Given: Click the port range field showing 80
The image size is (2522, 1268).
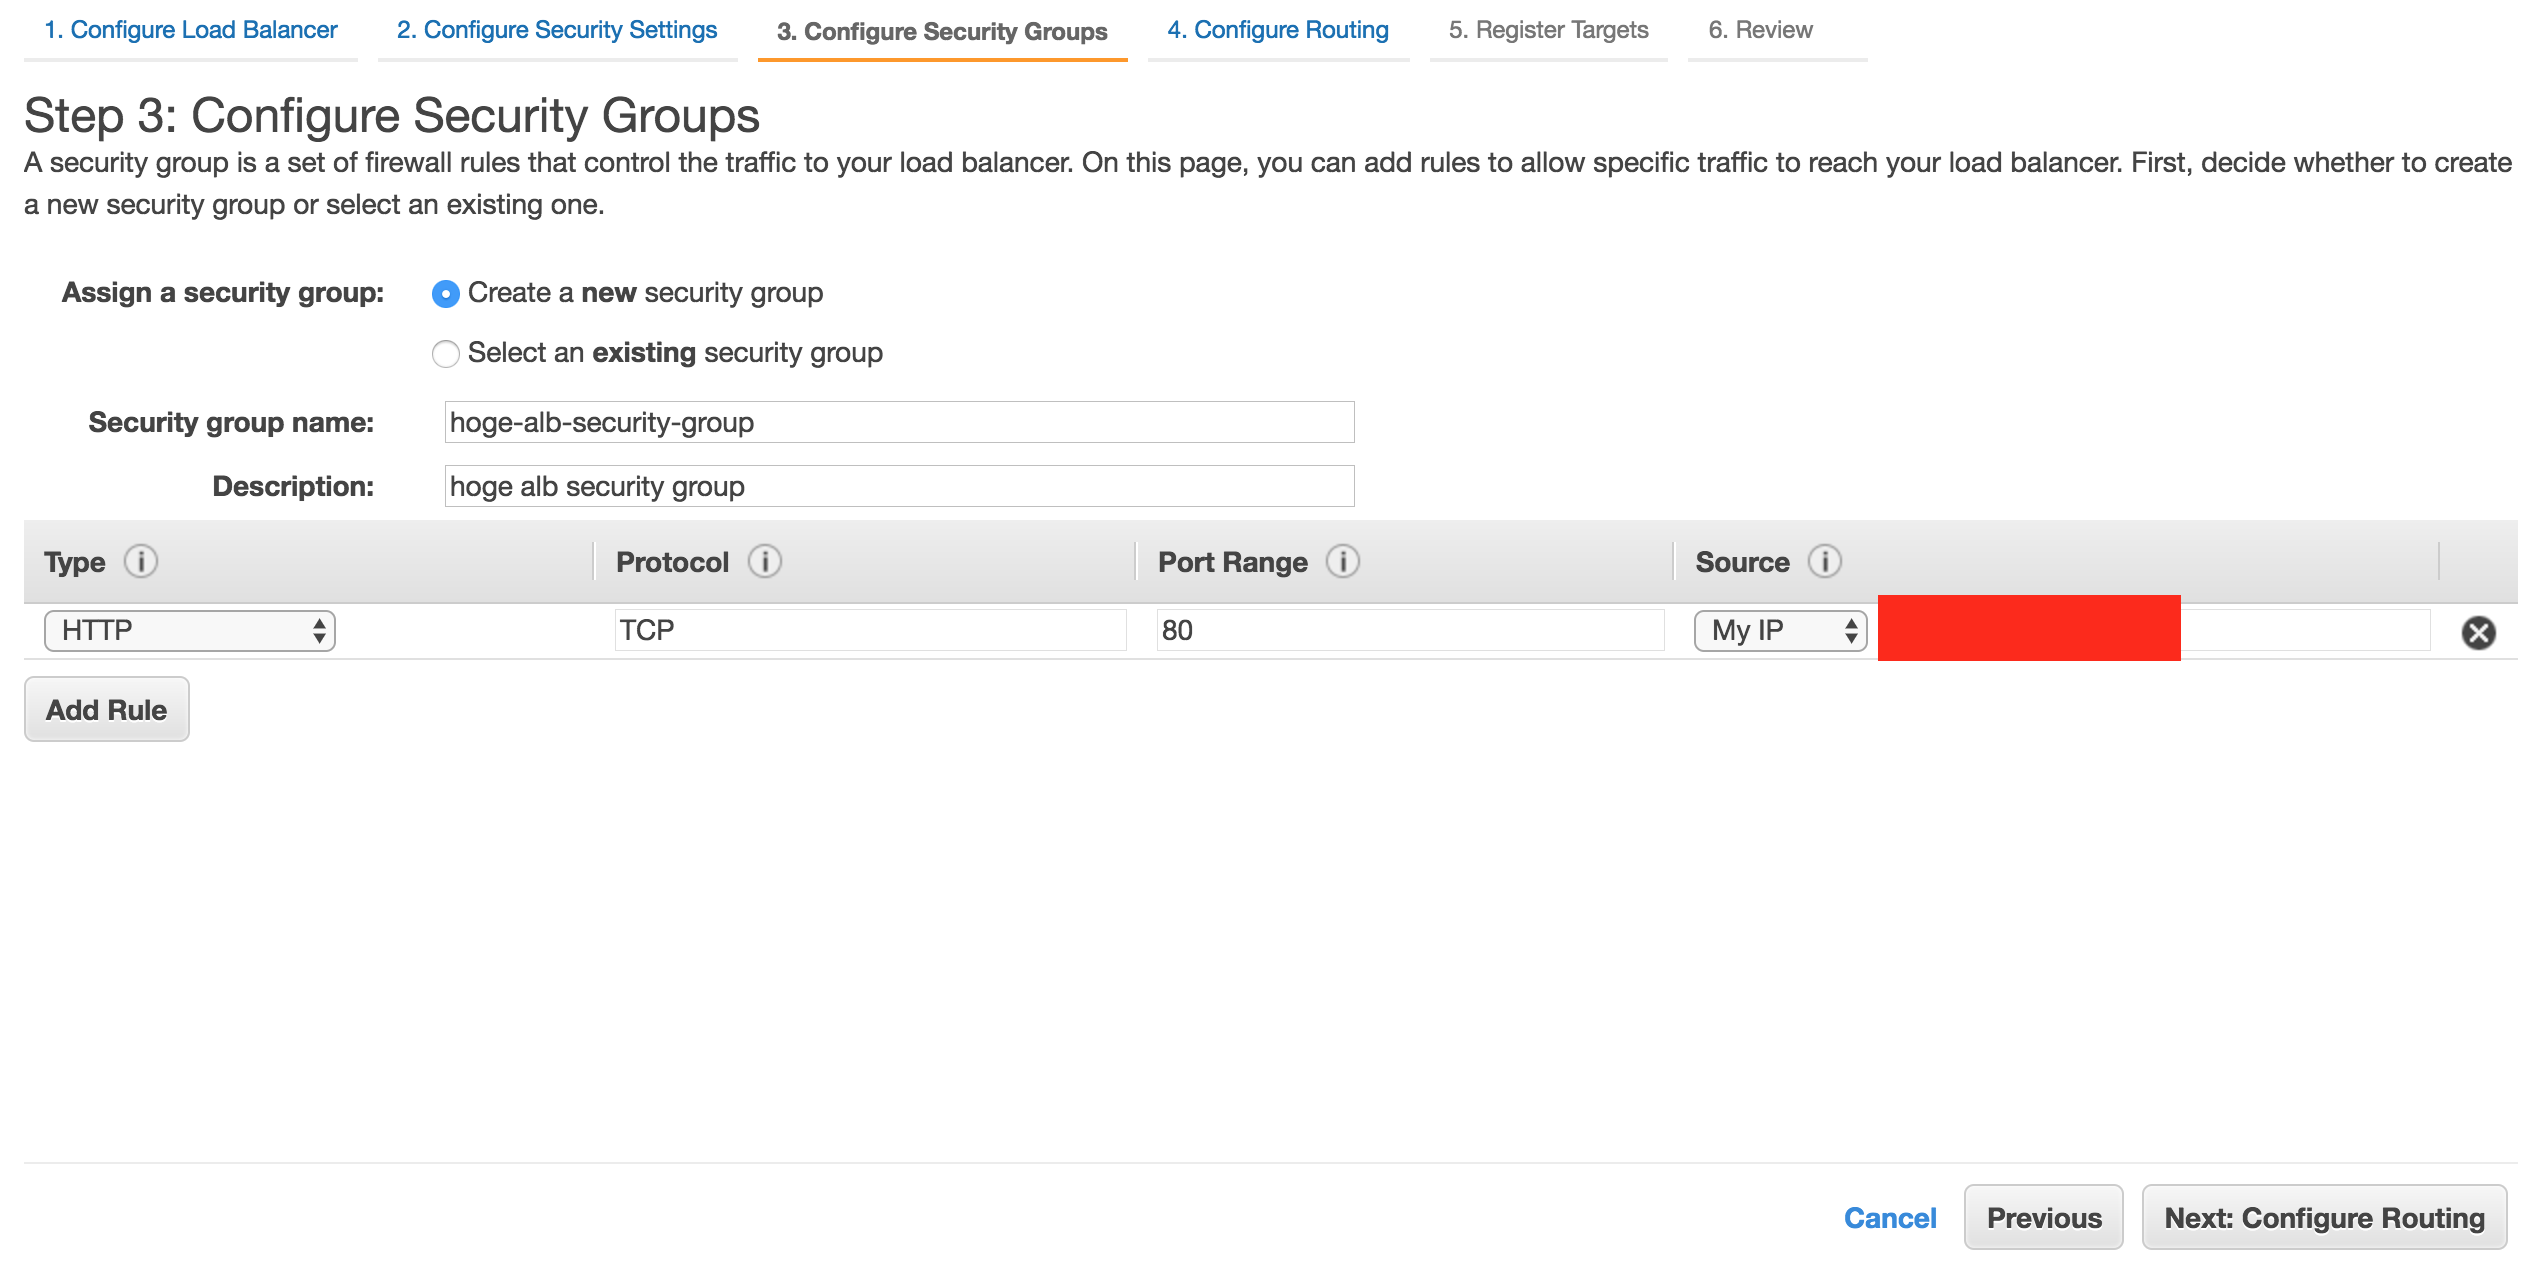Looking at the screenshot, I should (1410, 631).
